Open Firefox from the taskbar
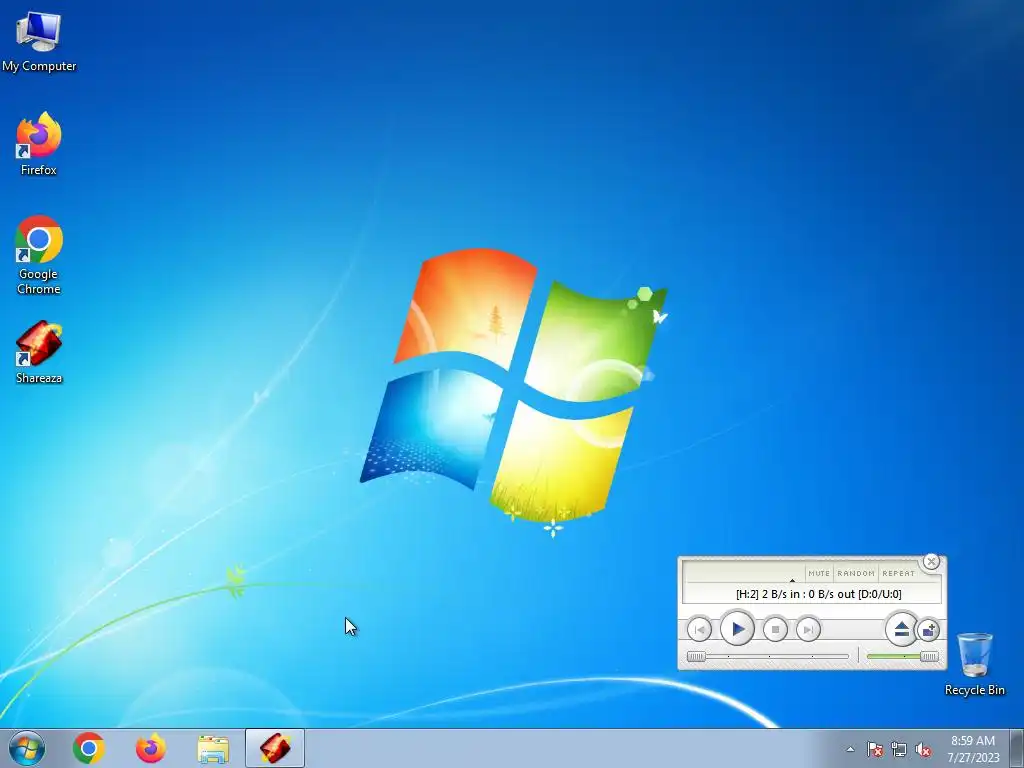Image resolution: width=1024 pixels, height=768 pixels. (x=151, y=748)
